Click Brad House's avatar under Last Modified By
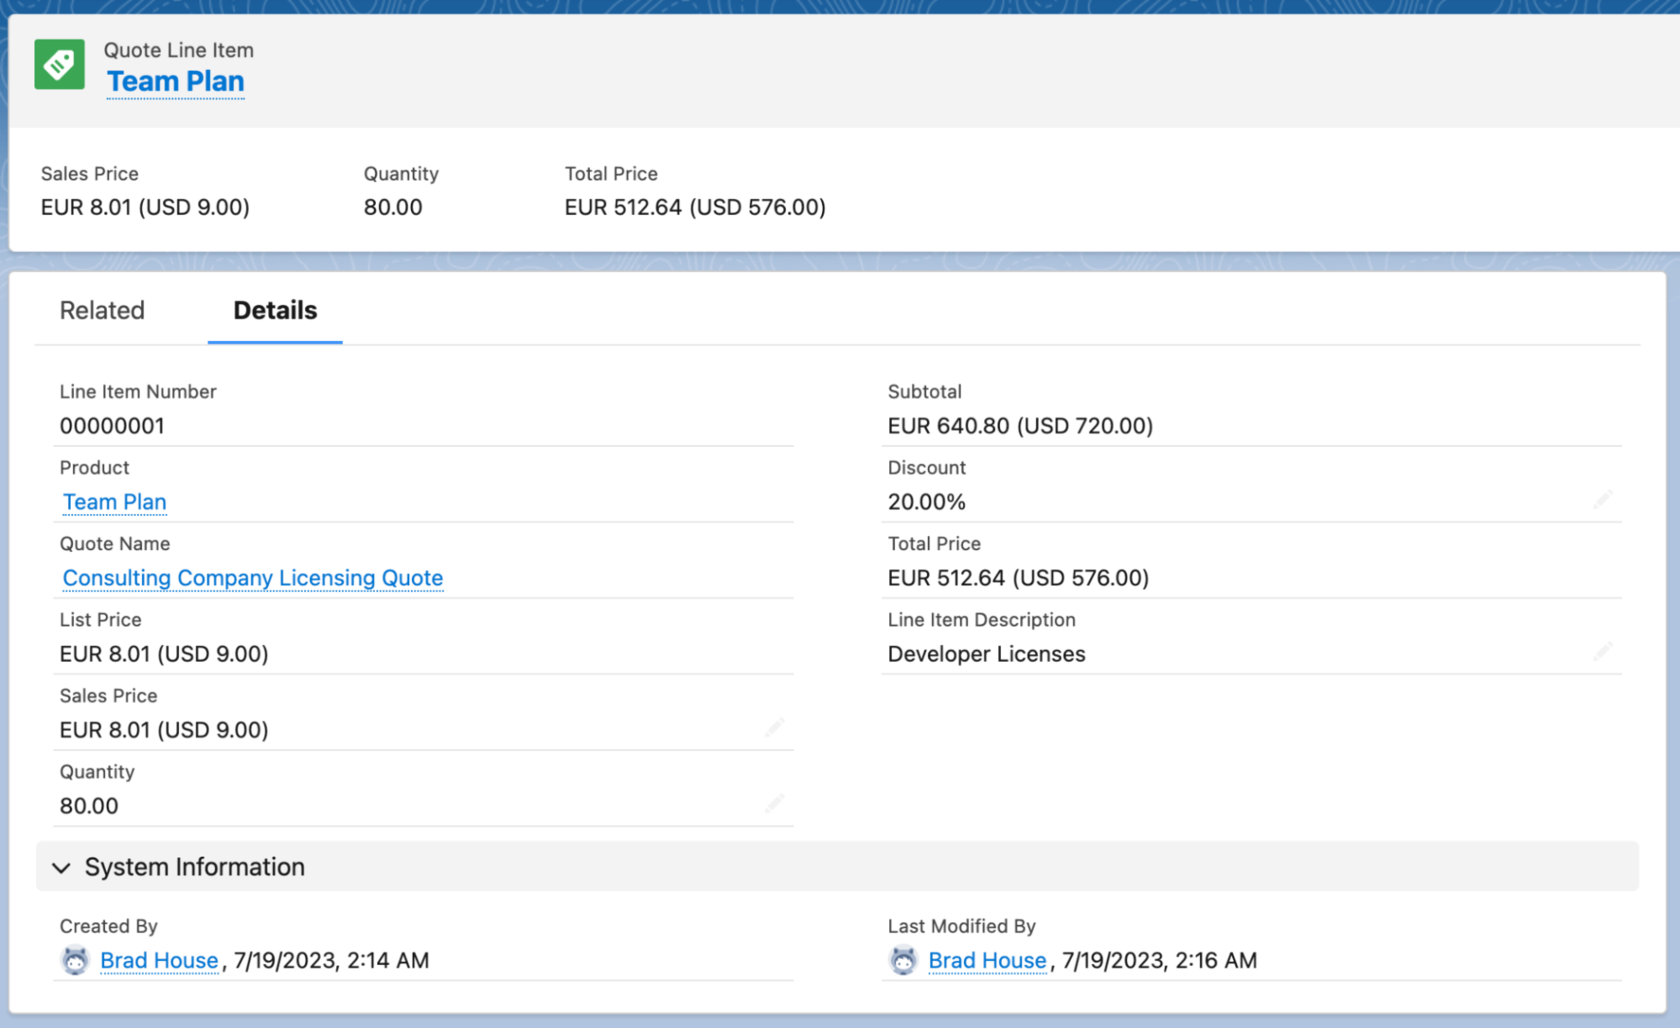Screen dimensions: 1680x1028 (x=904, y=960)
